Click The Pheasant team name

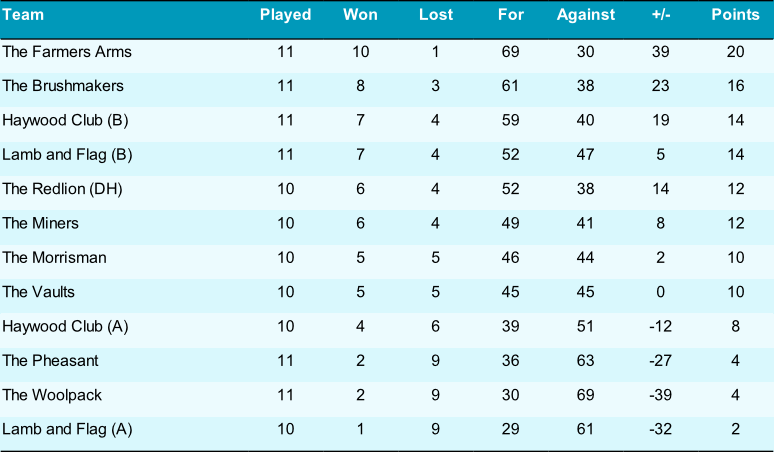[50, 361]
